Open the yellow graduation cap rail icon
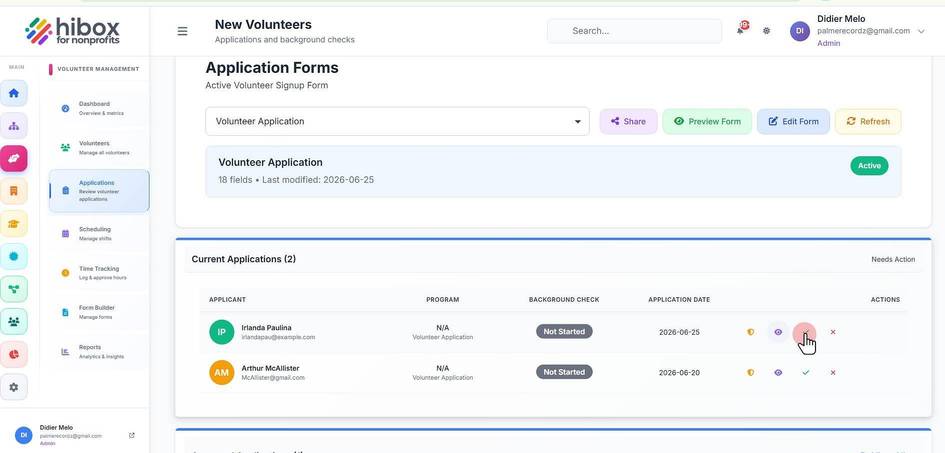The height and width of the screenshot is (453, 945). coord(14,223)
